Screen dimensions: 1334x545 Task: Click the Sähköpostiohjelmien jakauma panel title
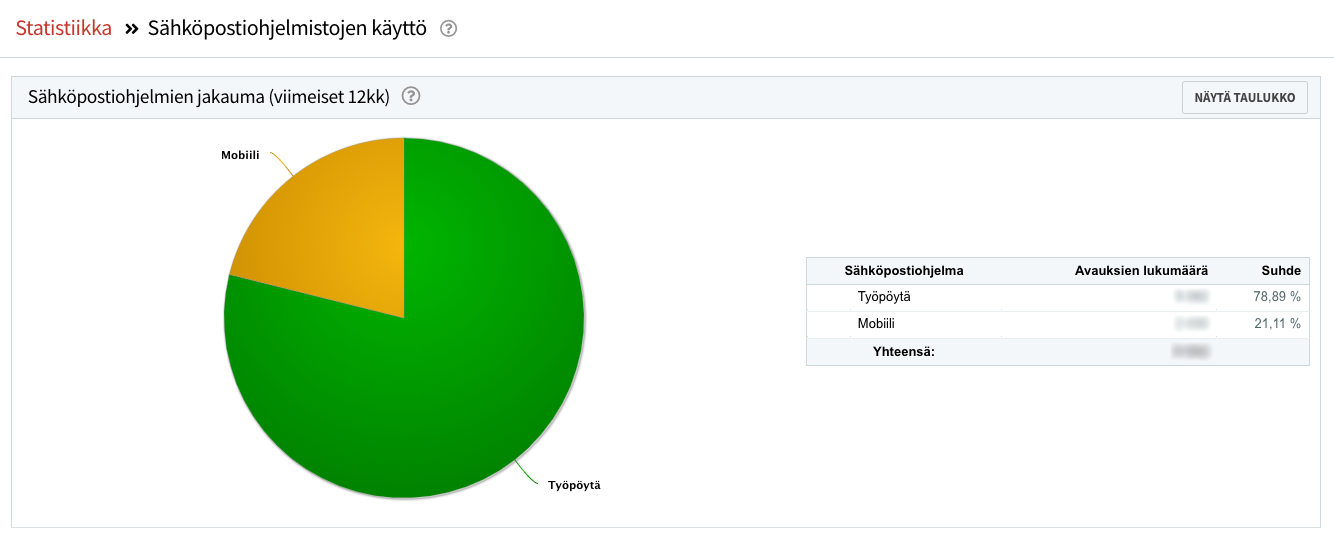tap(208, 97)
